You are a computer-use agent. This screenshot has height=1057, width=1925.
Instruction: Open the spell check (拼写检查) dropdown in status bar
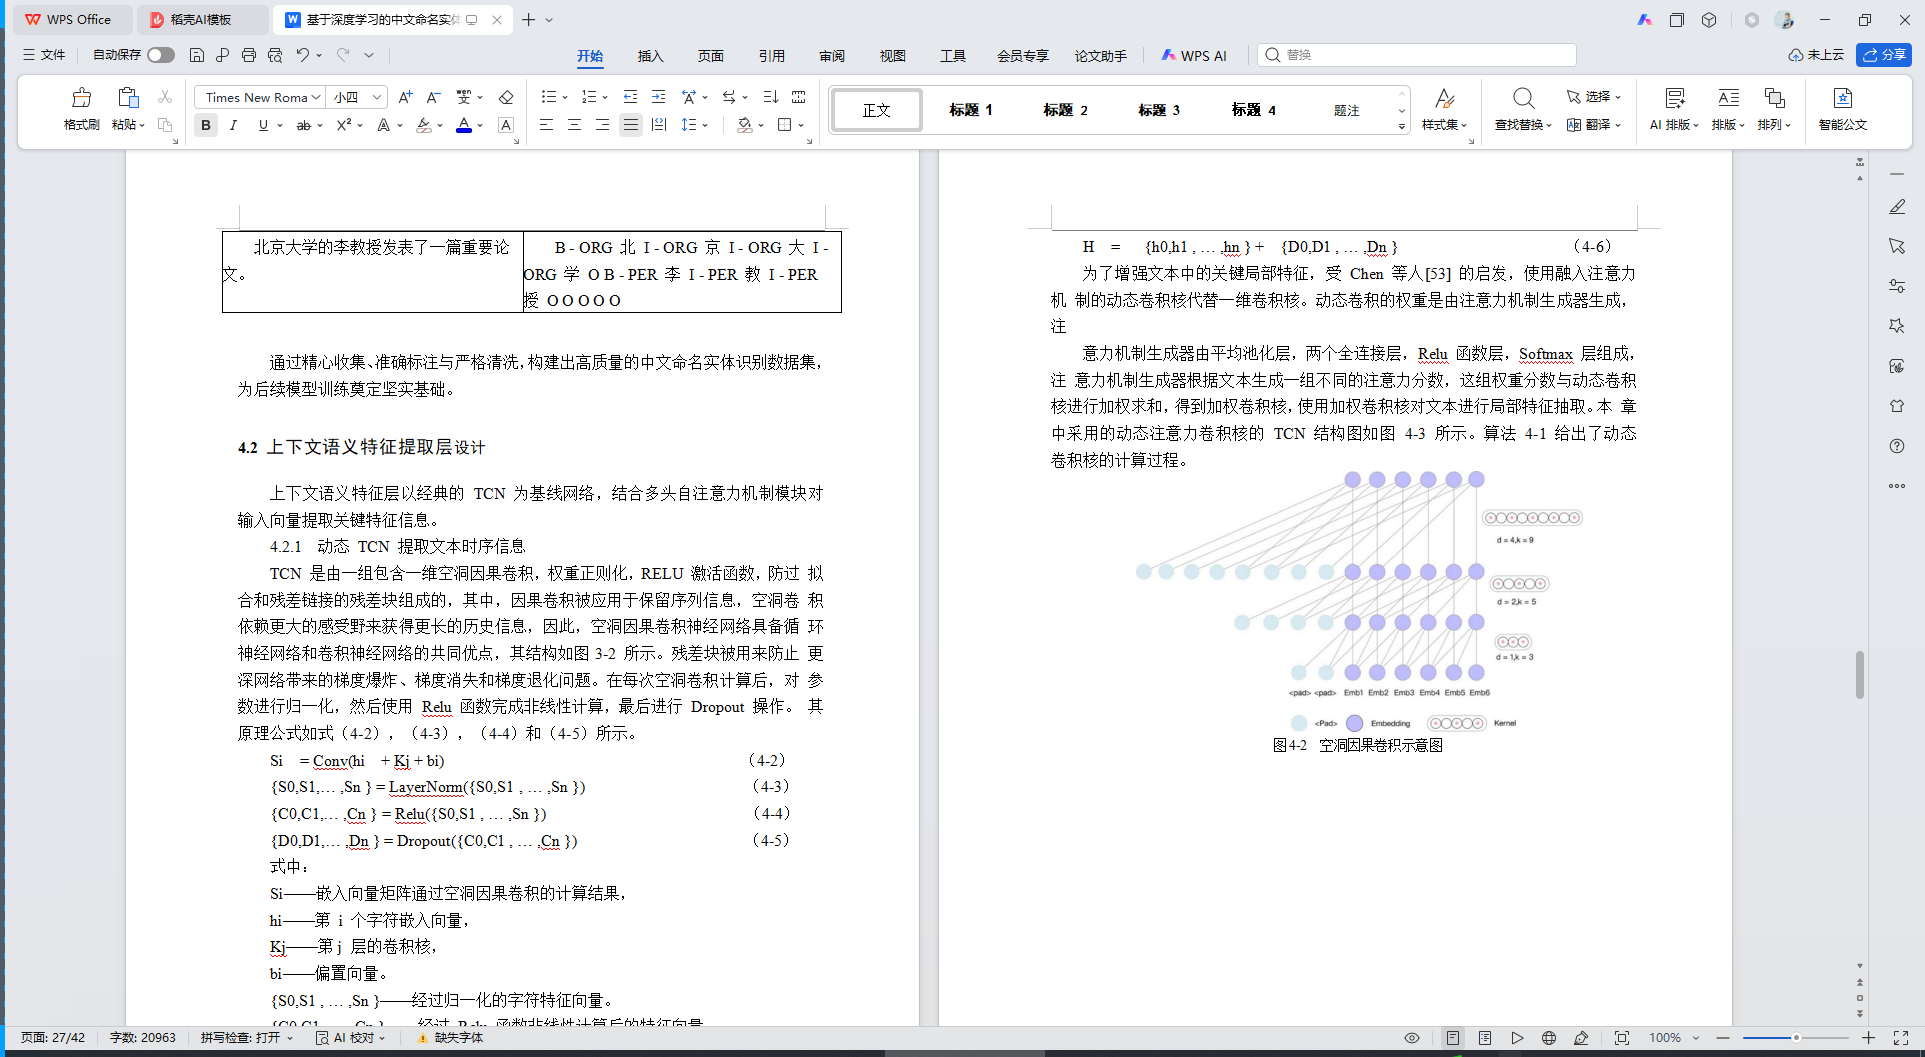tap(246, 1038)
